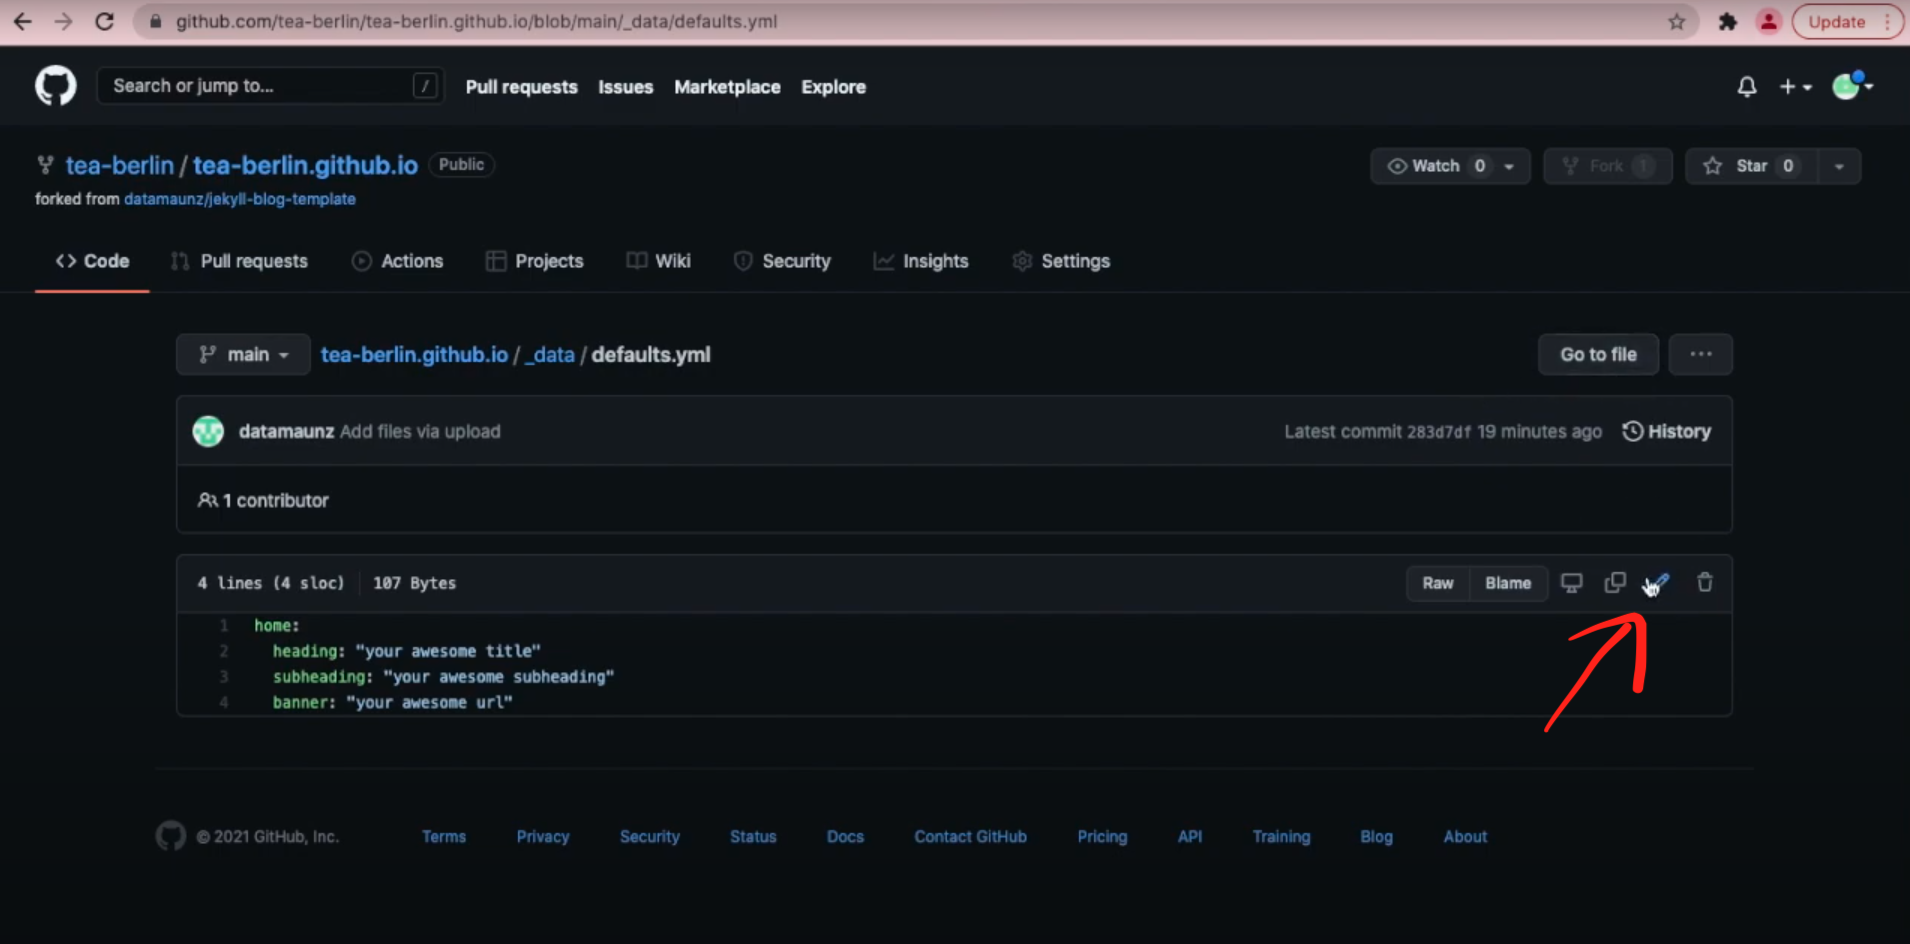The width and height of the screenshot is (1910, 944).
Task: Focus the Search or jump to field
Action: coord(270,86)
